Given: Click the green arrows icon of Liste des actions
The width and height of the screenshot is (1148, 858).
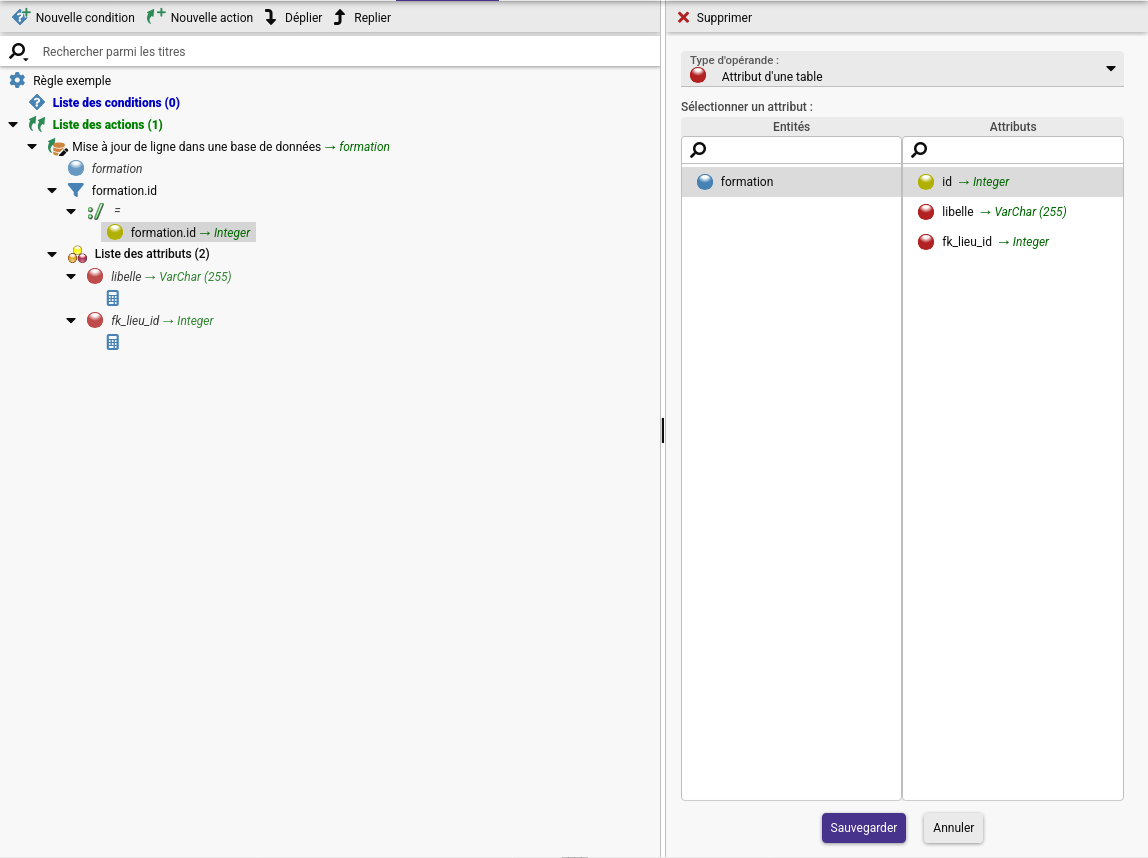Looking at the screenshot, I should 37,124.
